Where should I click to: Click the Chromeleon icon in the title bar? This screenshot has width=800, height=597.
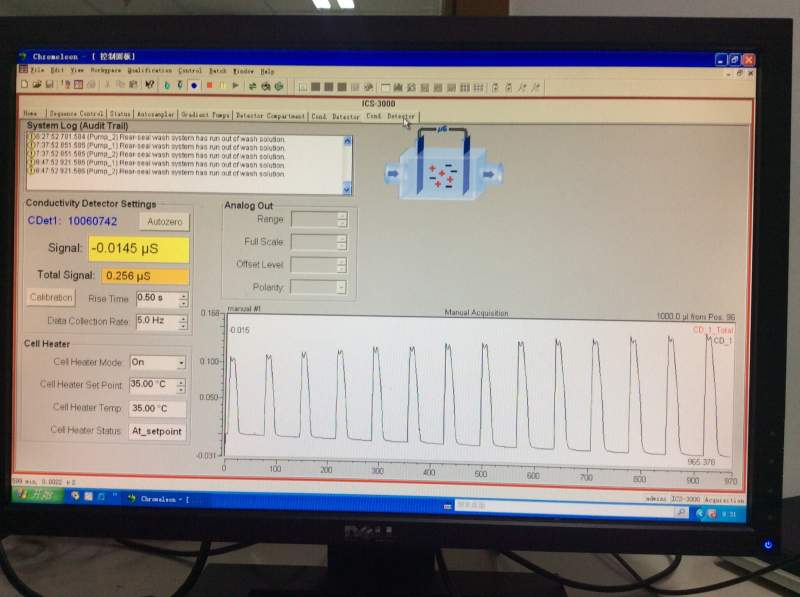[x=22, y=56]
